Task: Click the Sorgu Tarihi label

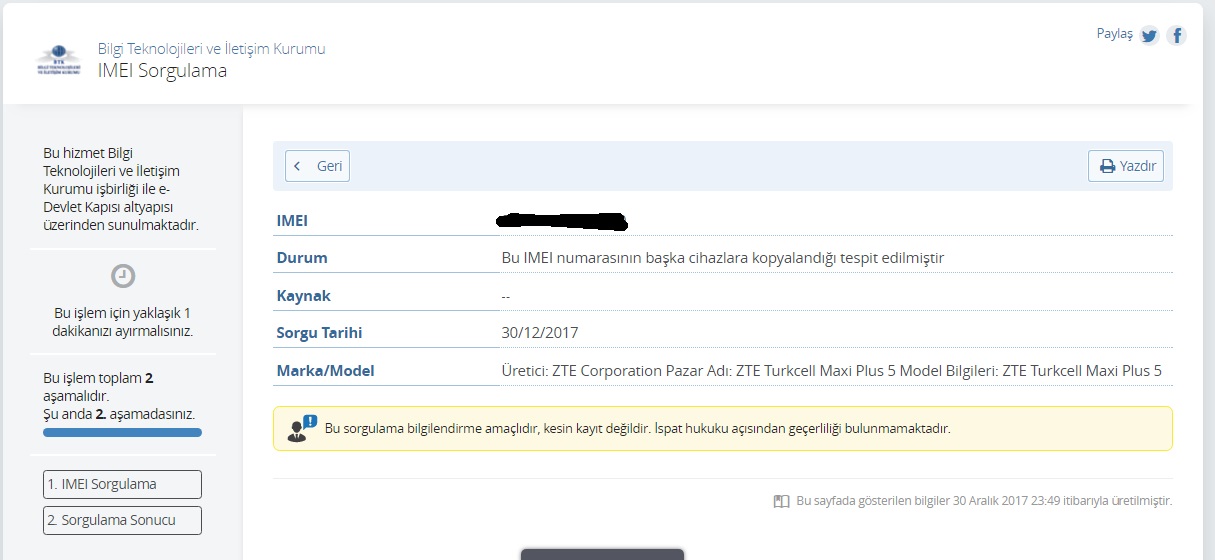Action: click(319, 333)
